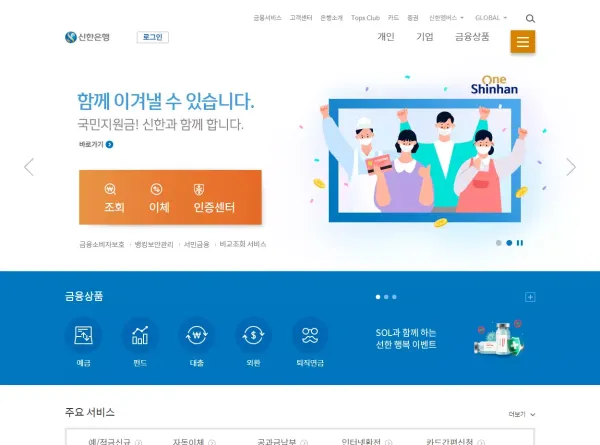
Task: Expand the 신한멤버스 dropdown
Action: [x=446, y=18]
